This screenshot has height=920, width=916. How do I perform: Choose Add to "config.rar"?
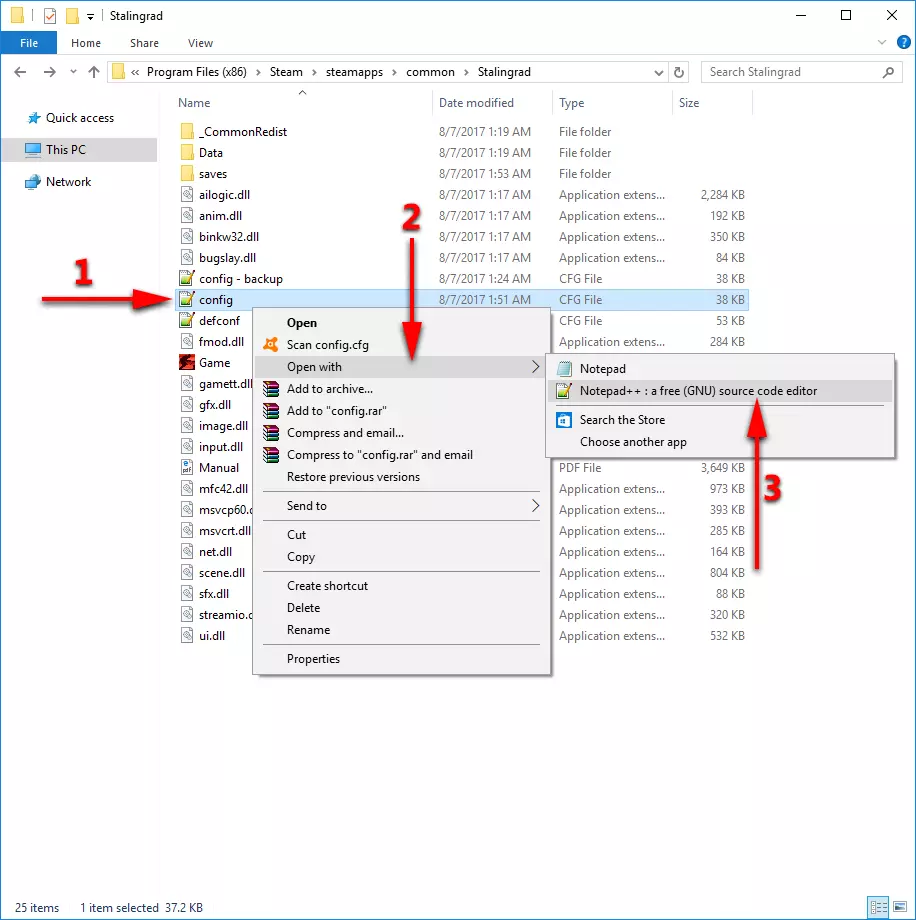click(401, 411)
